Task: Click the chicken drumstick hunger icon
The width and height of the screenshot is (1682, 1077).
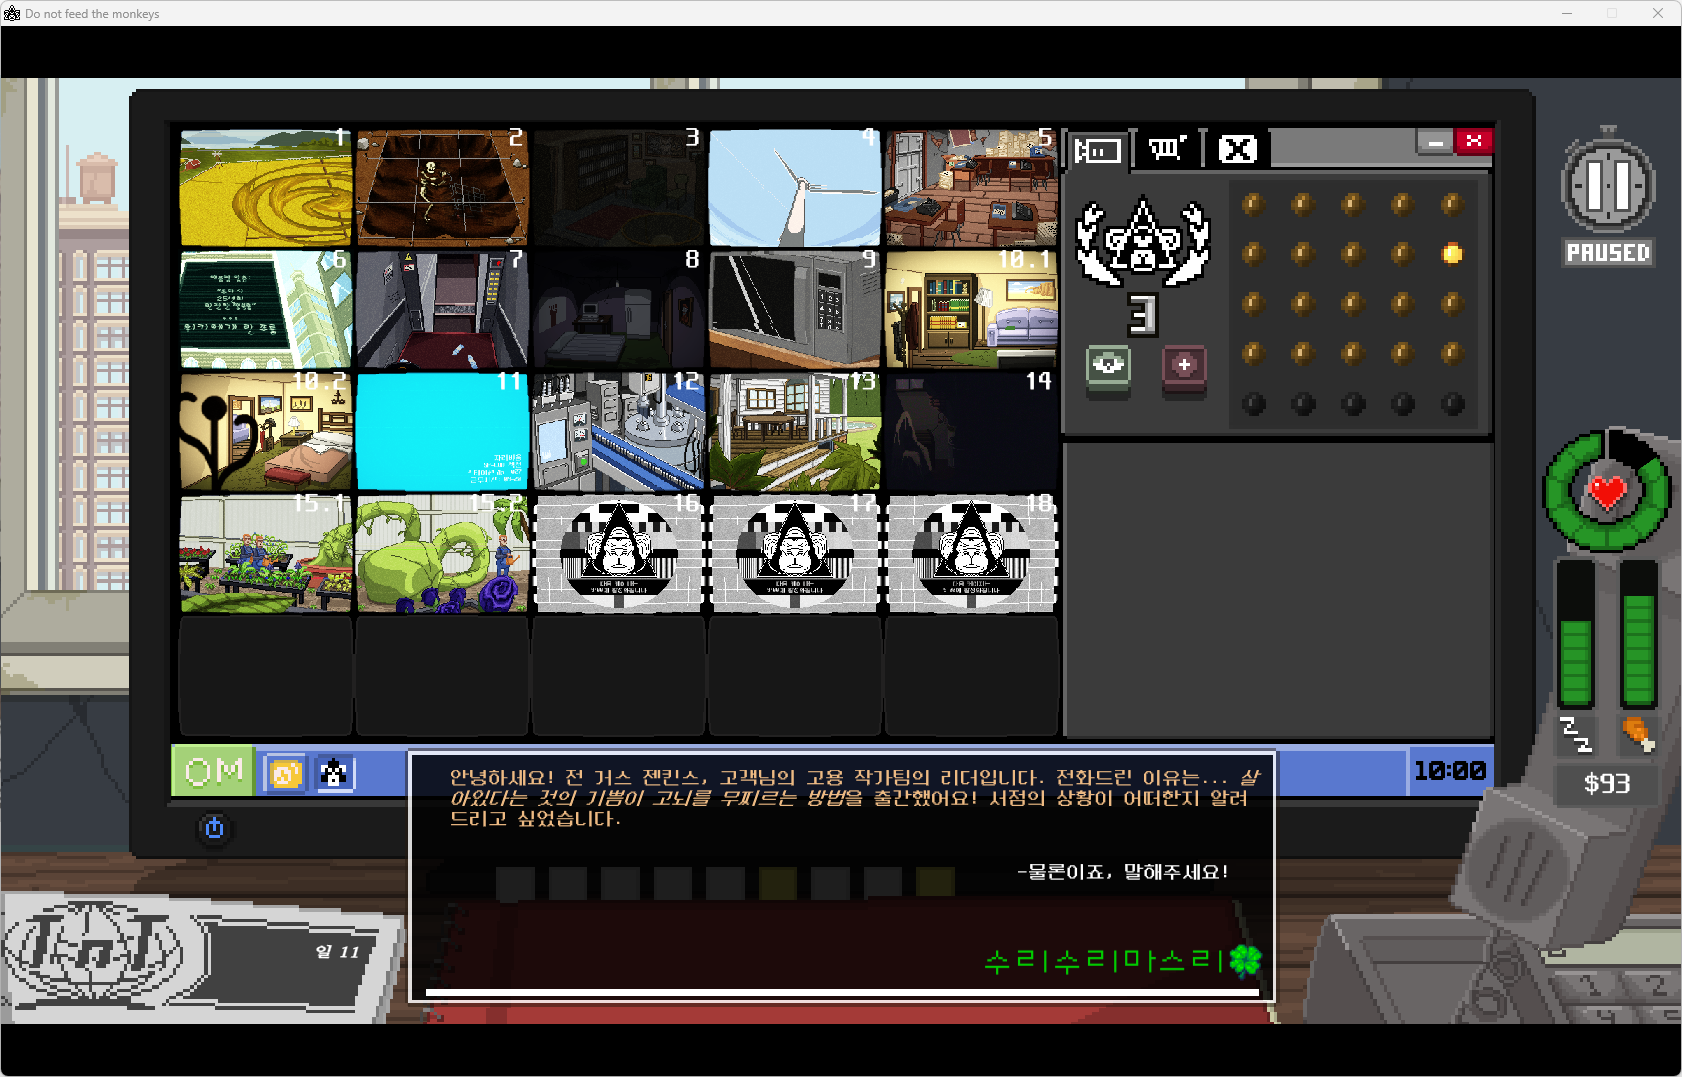Action: click(x=1638, y=735)
